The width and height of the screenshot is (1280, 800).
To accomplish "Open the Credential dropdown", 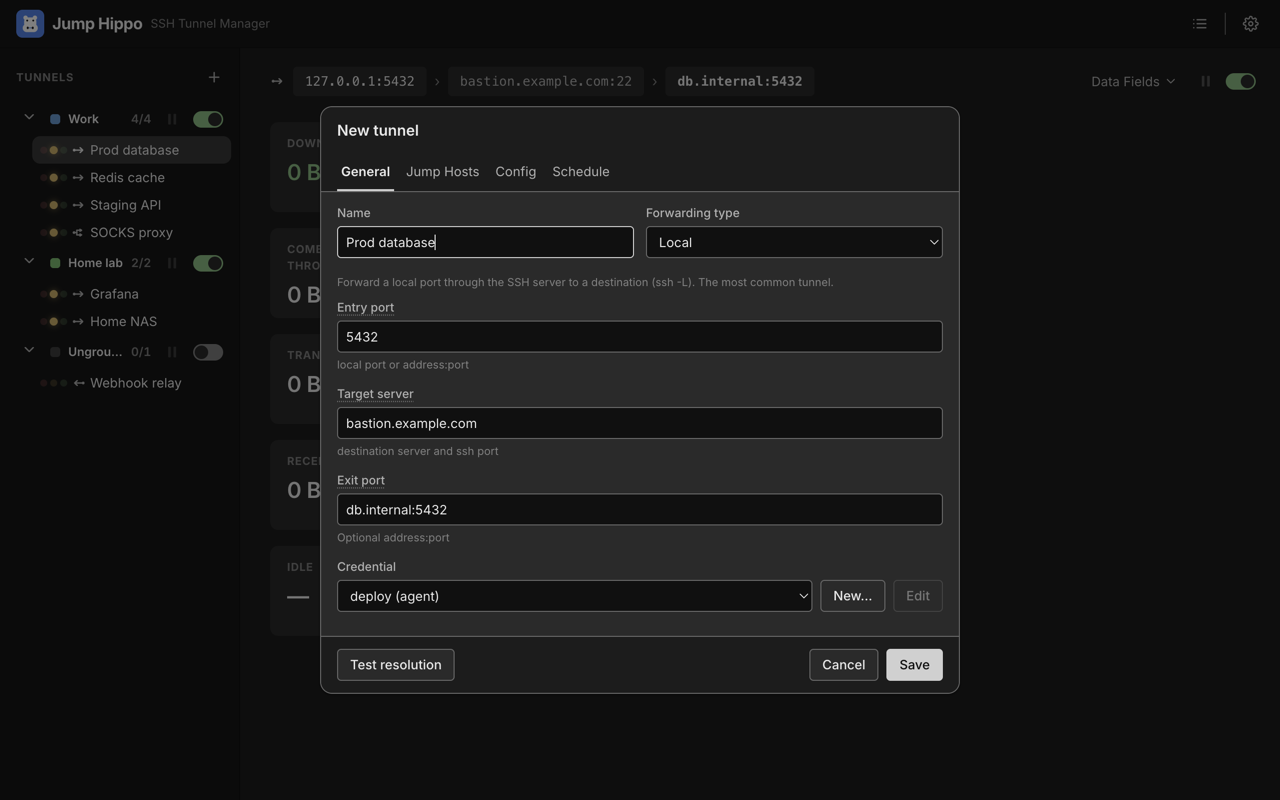I will [574, 596].
